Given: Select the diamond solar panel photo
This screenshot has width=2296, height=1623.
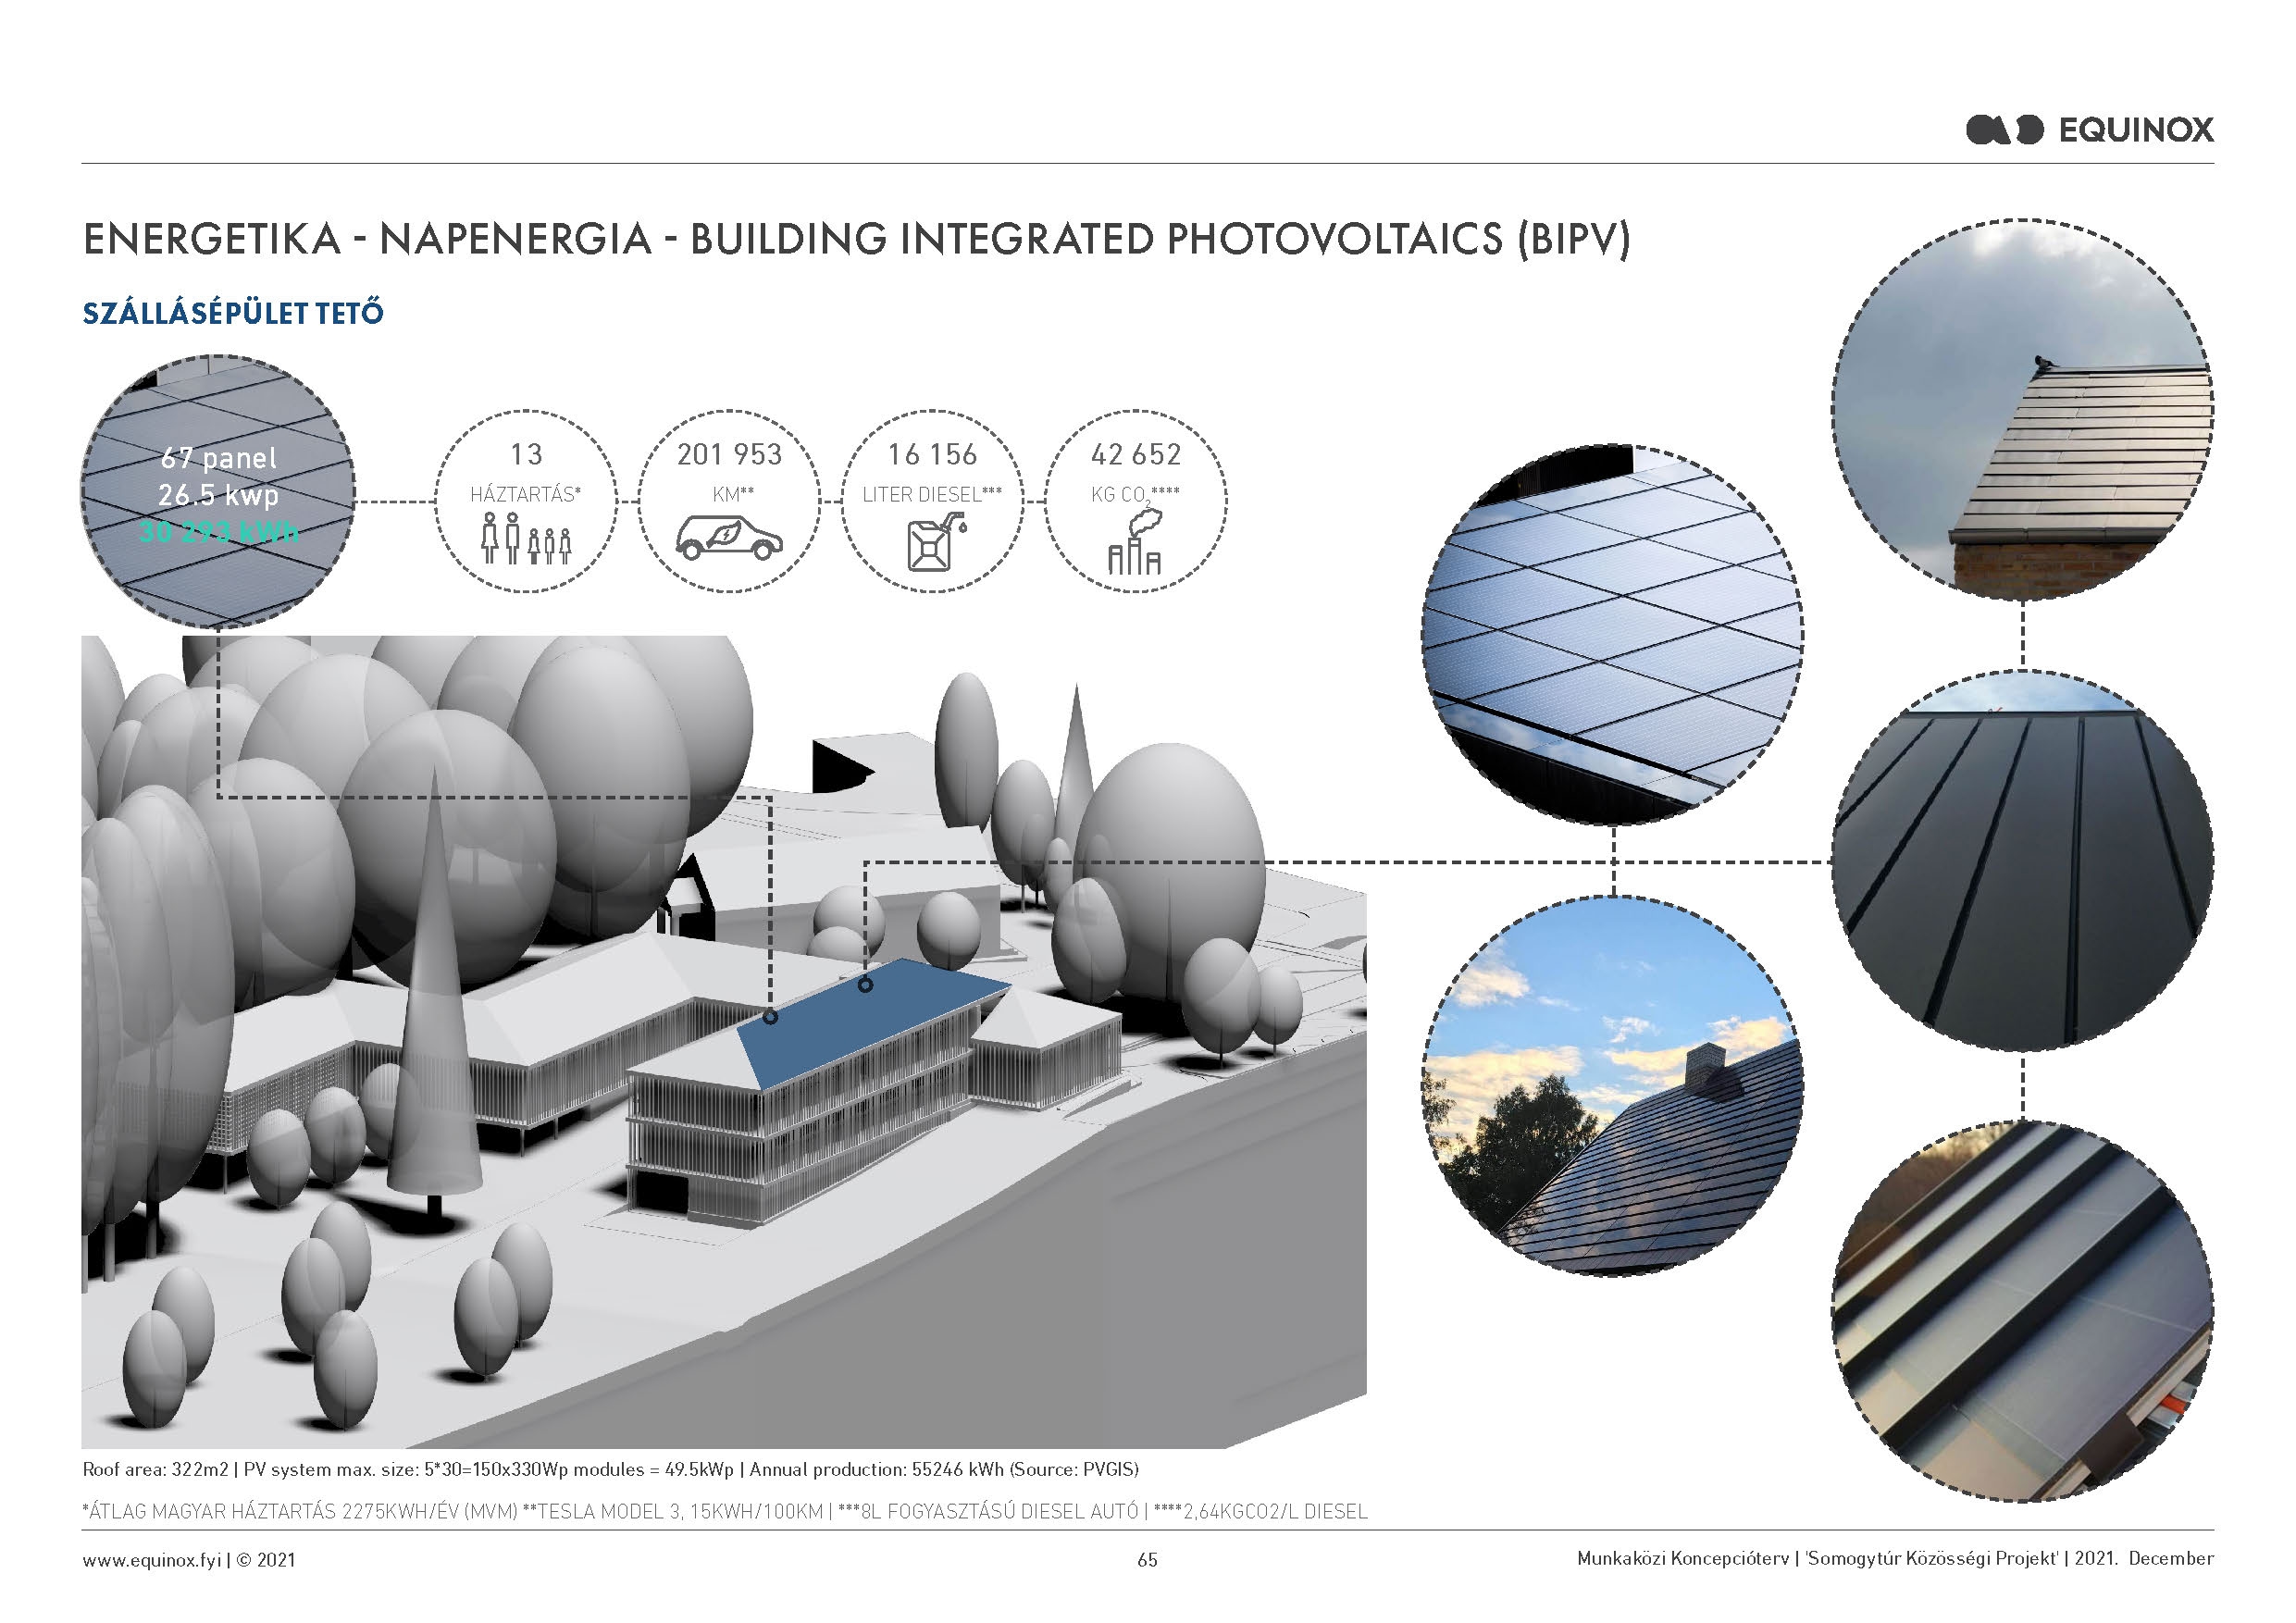Looking at the screenshot, I should point(1611,635).
